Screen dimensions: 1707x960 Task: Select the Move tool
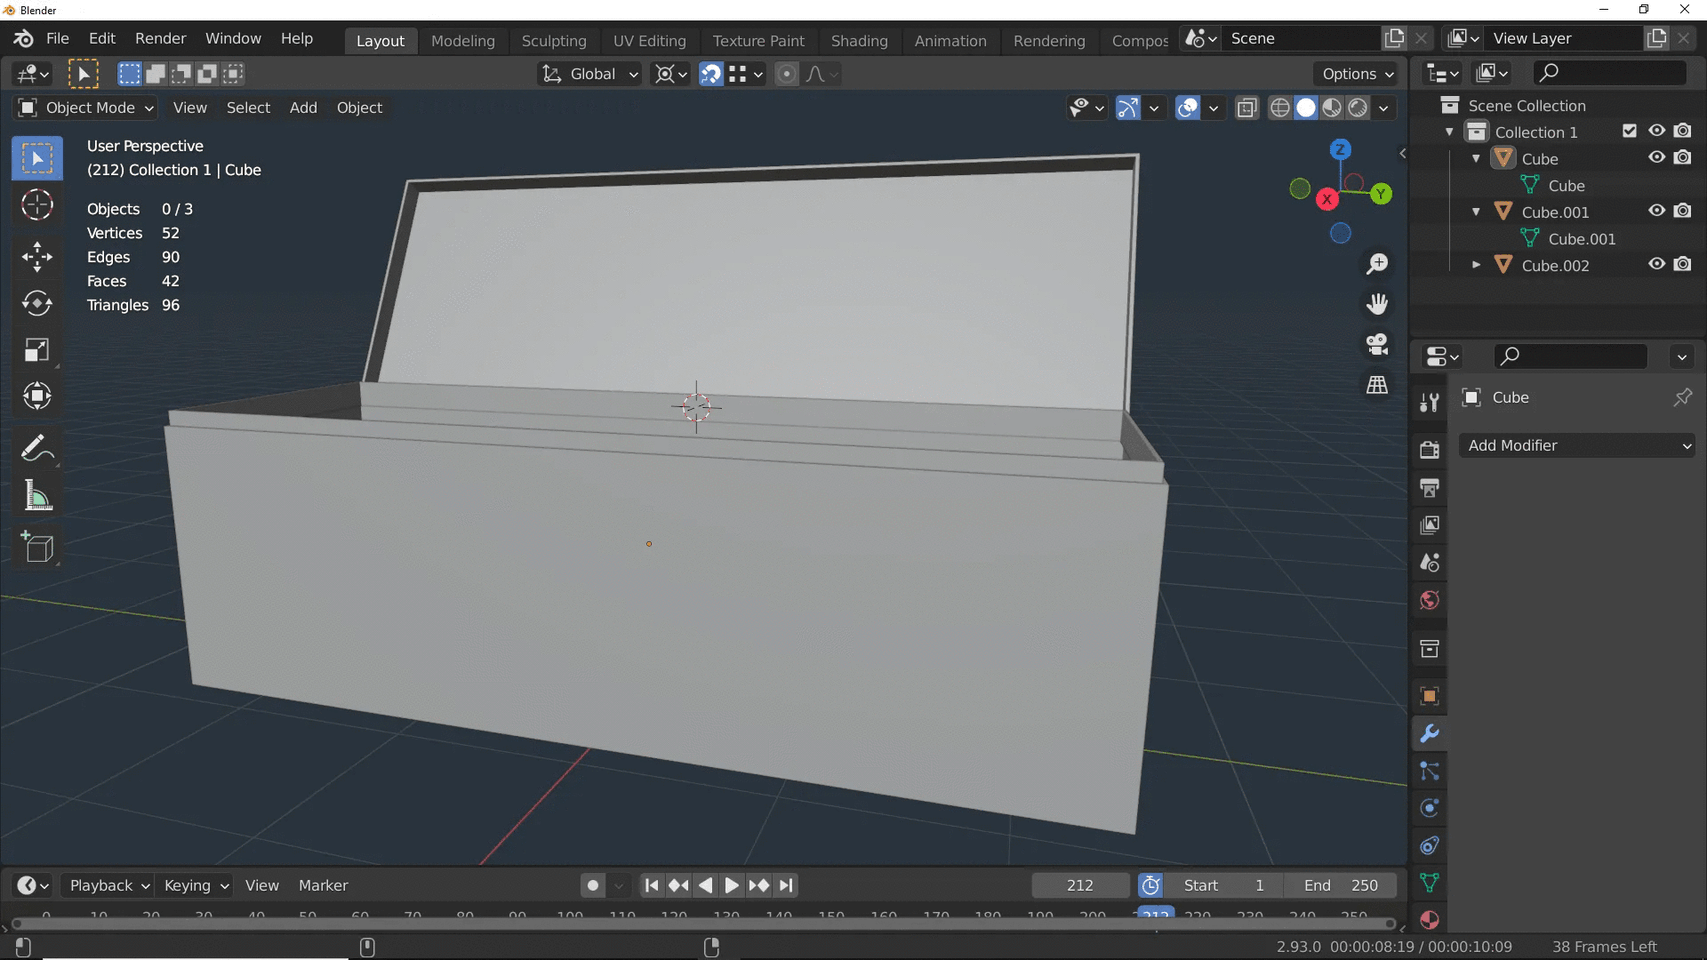coord(37,257)
